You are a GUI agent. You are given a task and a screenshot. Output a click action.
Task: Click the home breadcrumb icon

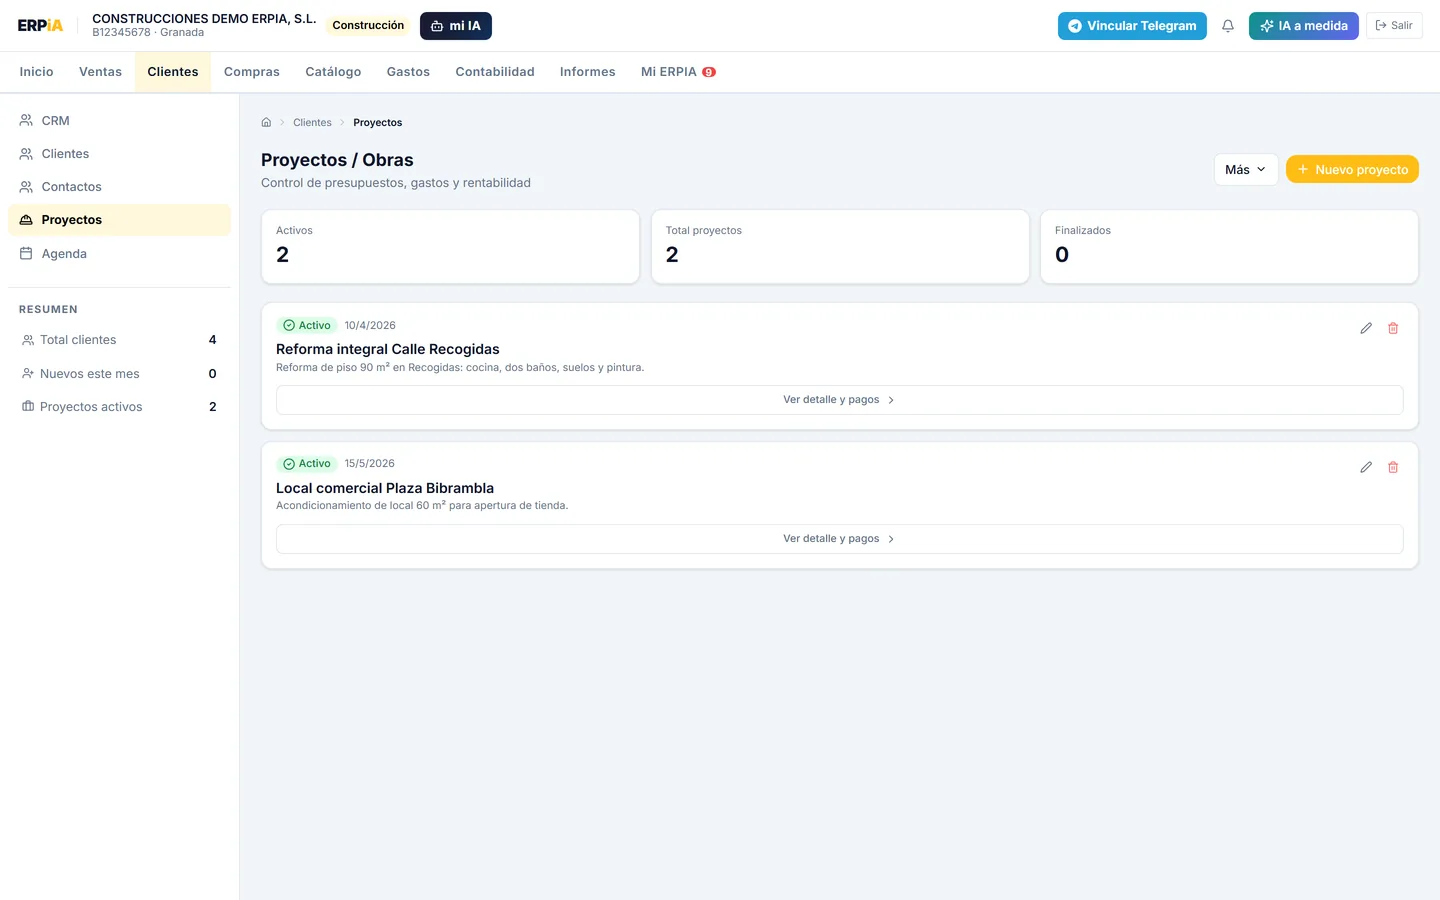click(266, 123)
